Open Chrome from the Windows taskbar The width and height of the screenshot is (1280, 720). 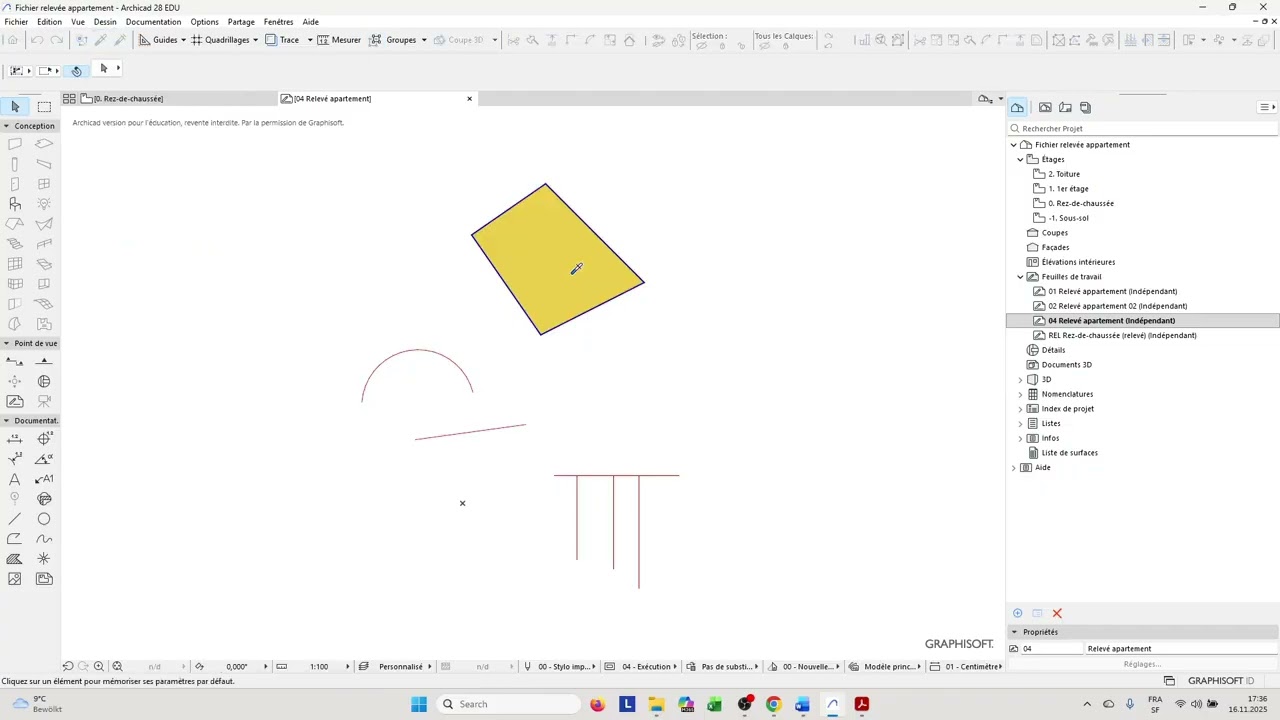pos(773,704)
